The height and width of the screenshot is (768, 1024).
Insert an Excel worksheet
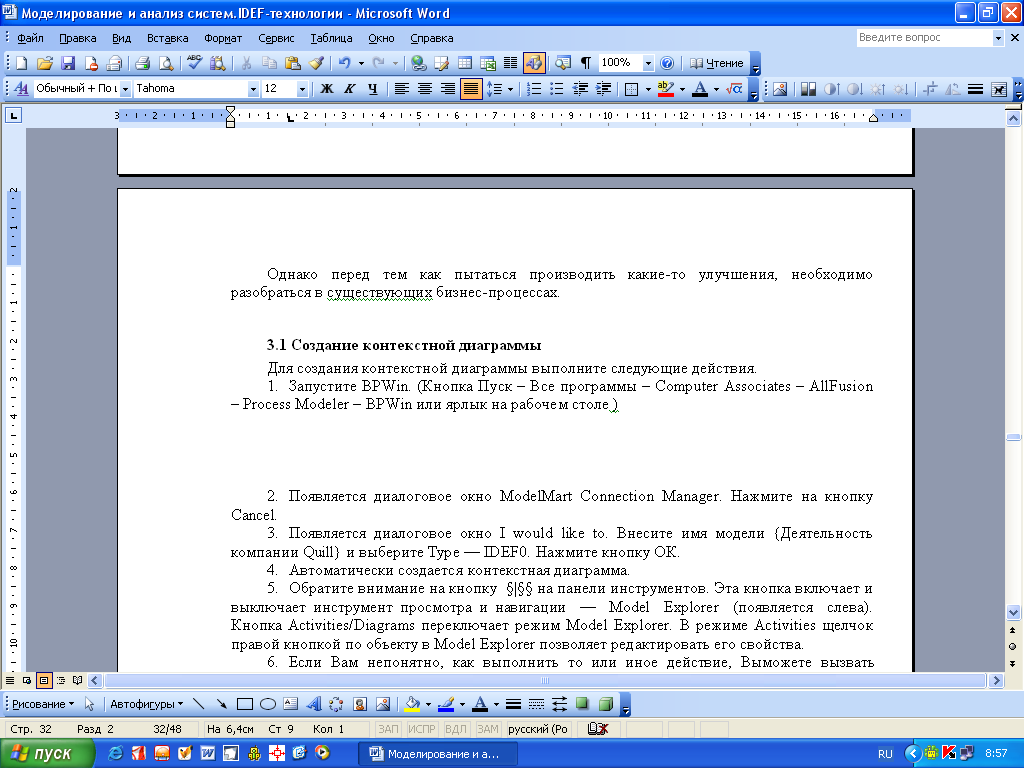point(488,63)
